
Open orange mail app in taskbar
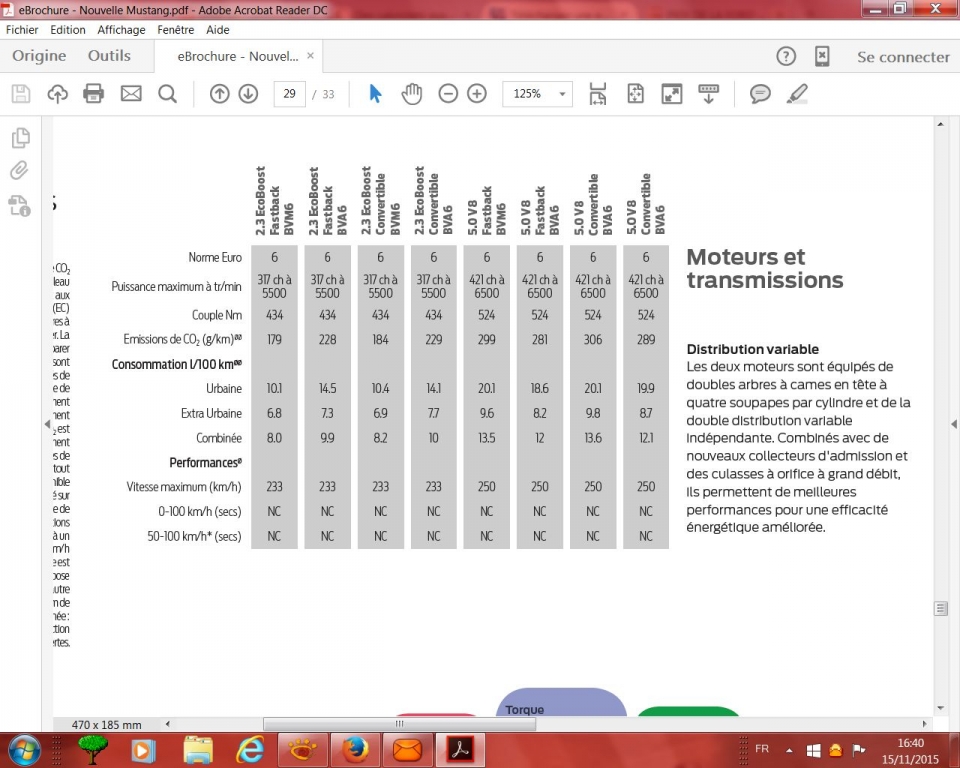point(407,750)
